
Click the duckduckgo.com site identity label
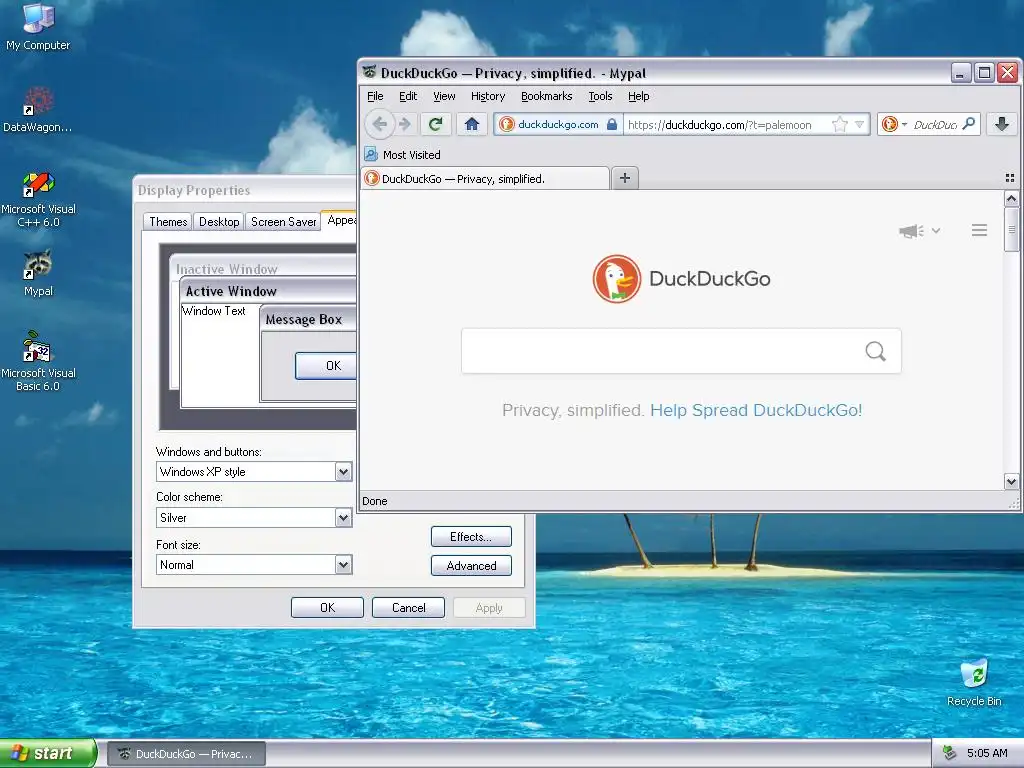pyautogui.click(x=558, y=124)
